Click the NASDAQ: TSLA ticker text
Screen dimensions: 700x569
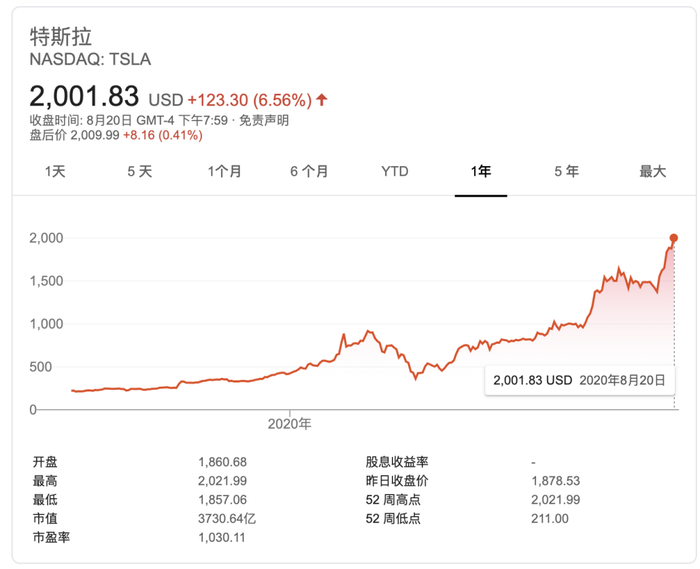pyautogui.click(x=90, y=59)
